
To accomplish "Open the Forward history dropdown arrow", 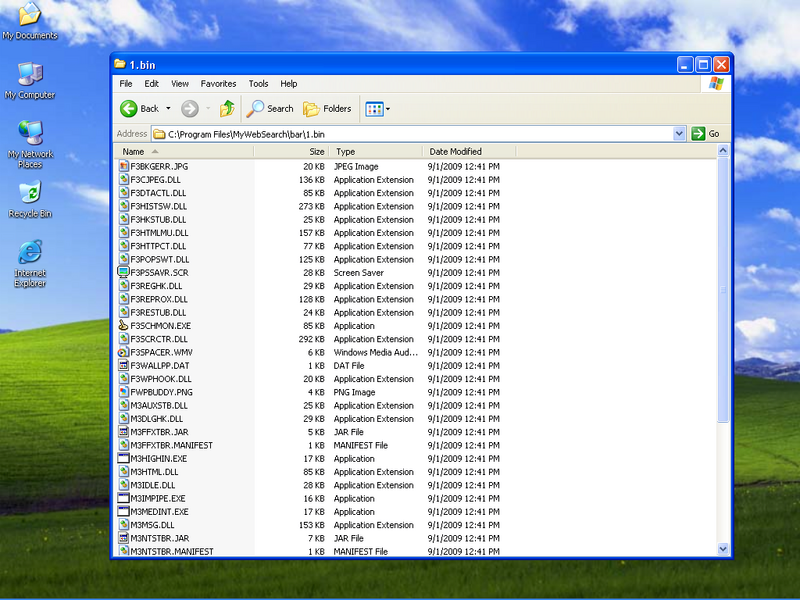I will pyautogui.click(x=208, y=109).
